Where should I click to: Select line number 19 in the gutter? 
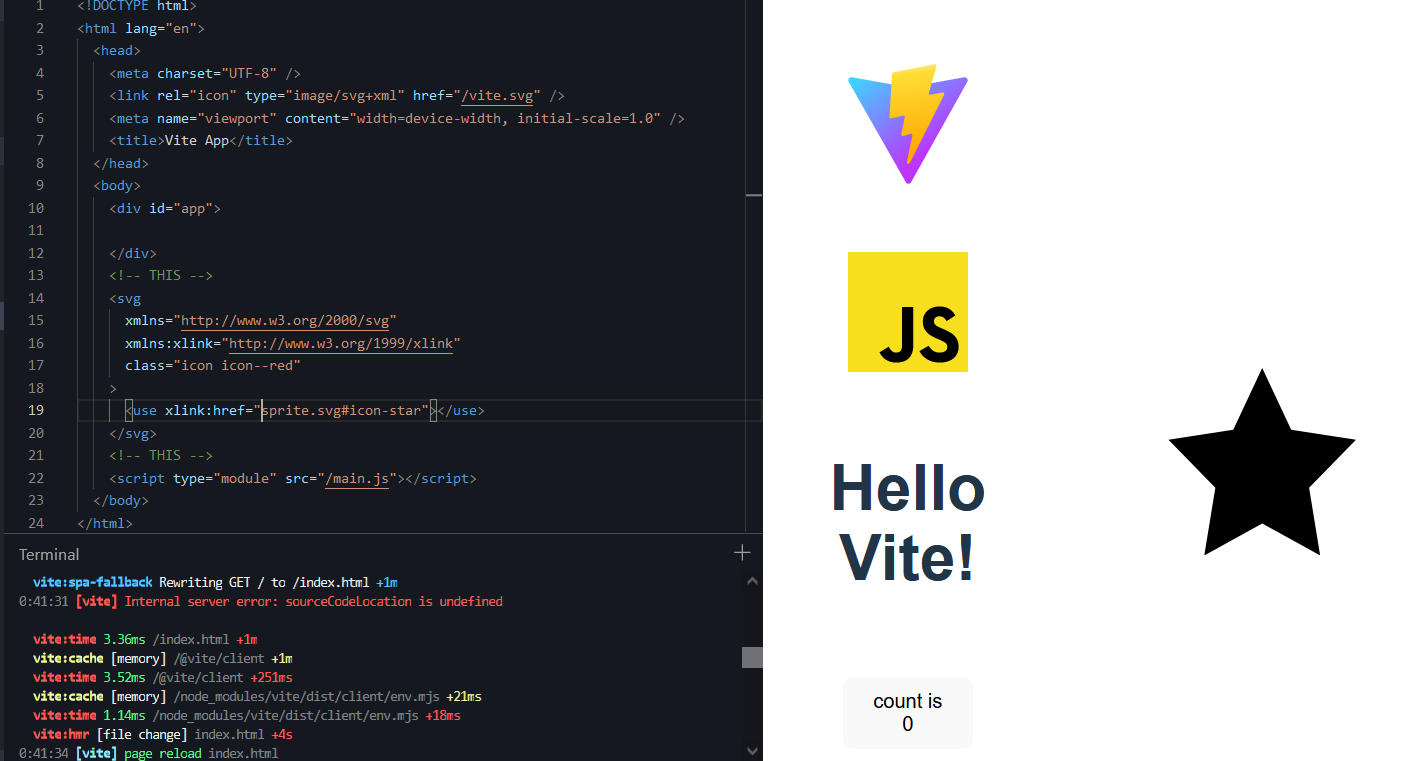[35, 410]
